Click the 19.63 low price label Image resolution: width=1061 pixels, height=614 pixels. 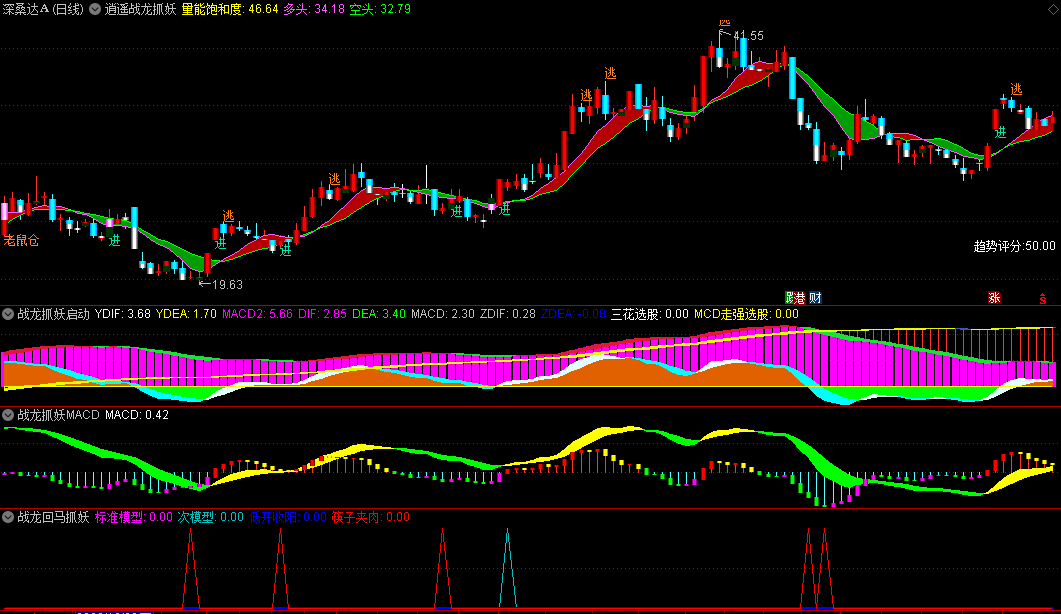click(227, 285)
